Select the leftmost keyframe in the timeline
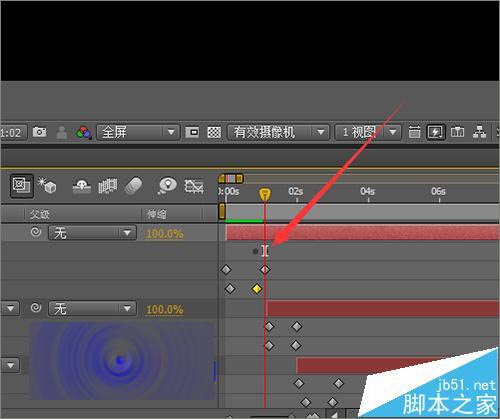500x419 pixels. click(x=226, y=269)
